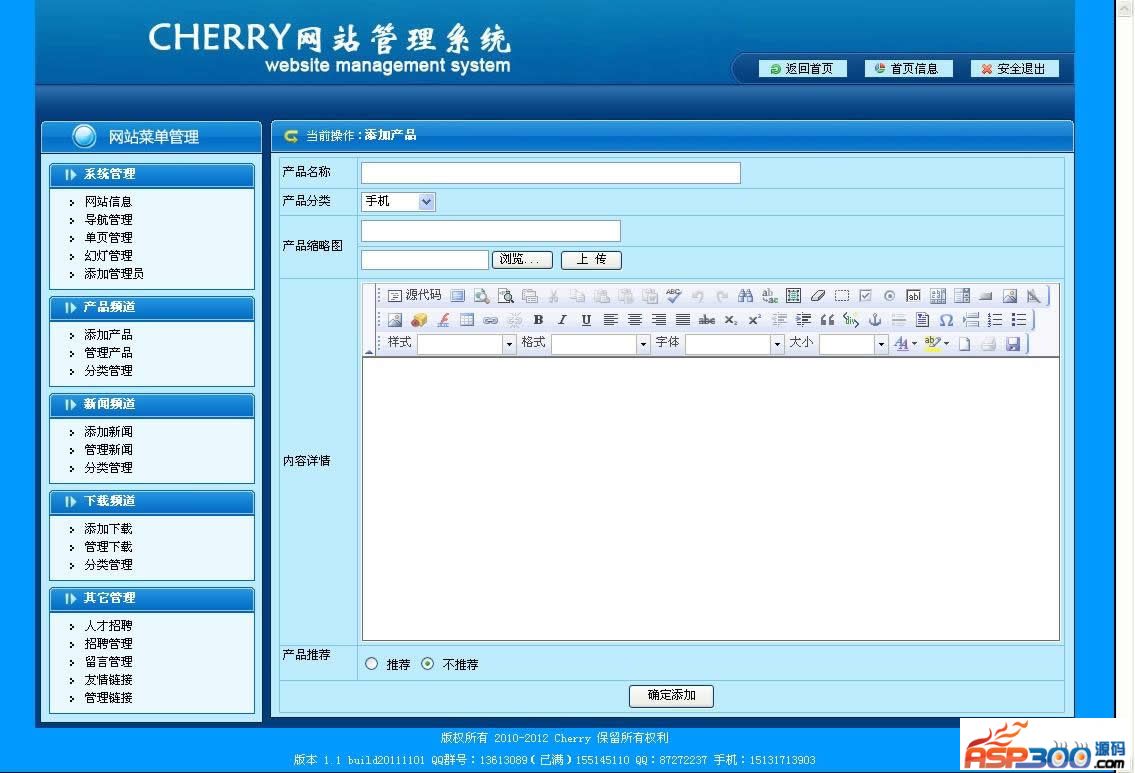Open 网站信息 in sidebar

click(x=108, y=202)
